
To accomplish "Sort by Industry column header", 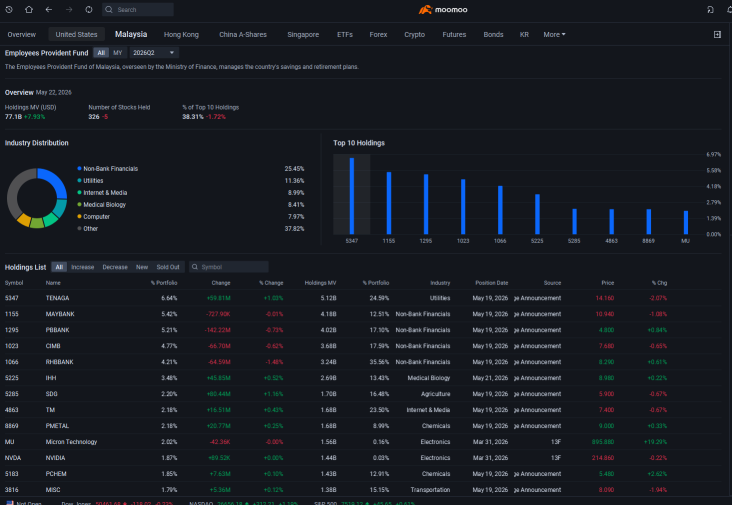I will click(440, 283).
